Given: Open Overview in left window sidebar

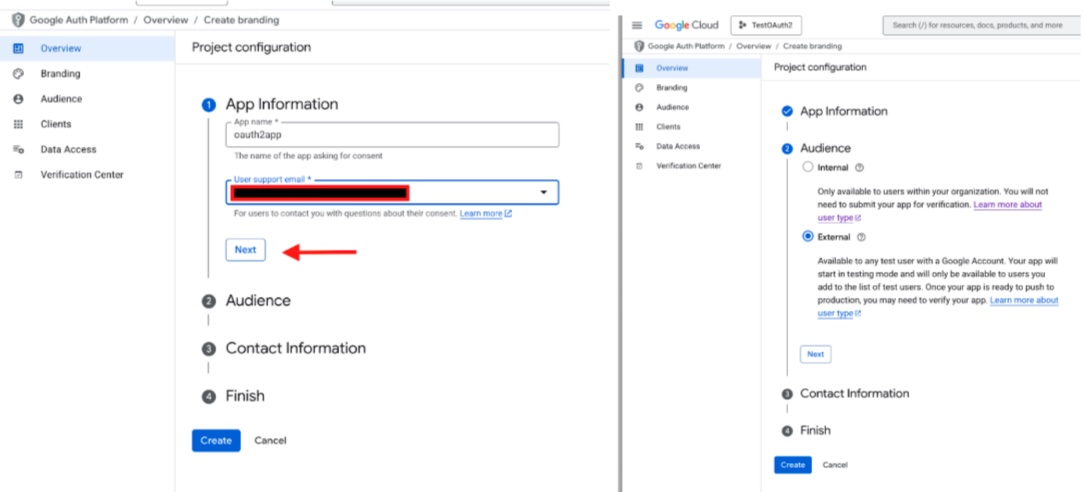Looking at the screenshot, I should (x=87, y=48).
